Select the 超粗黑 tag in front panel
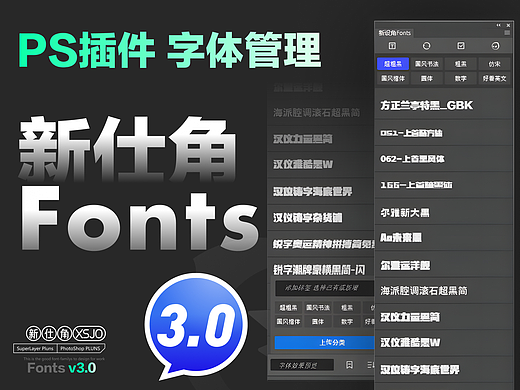The height and width of the screenshot is (390, 520). [x=393, y=64]
